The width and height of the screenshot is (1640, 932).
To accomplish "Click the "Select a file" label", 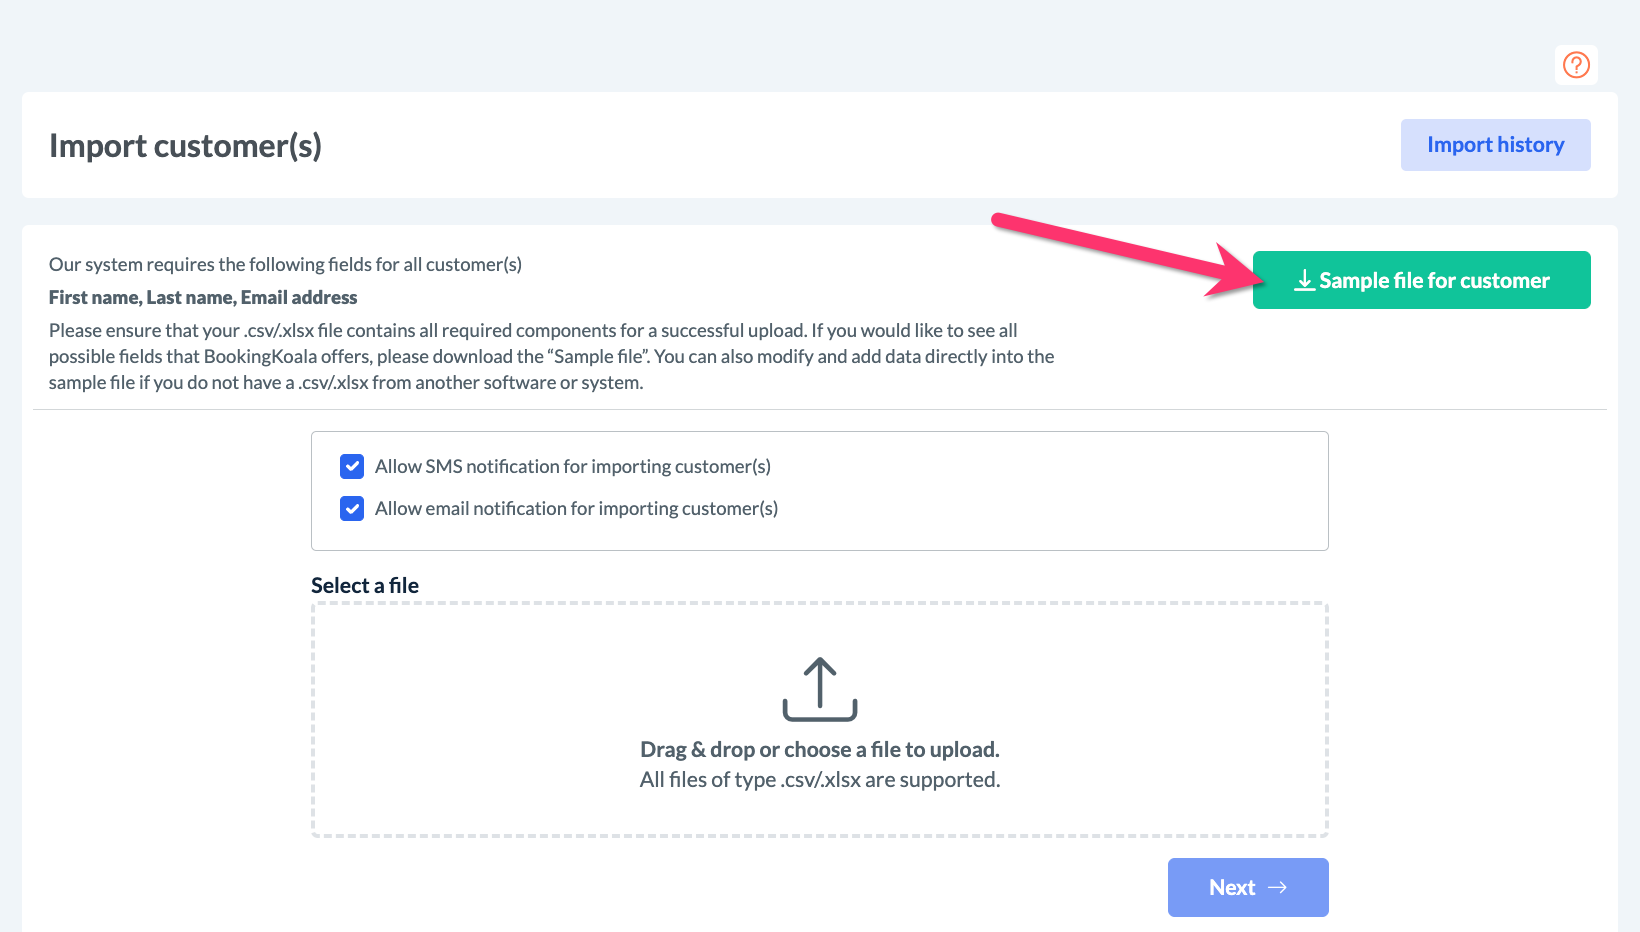I will tap(364, 586).
